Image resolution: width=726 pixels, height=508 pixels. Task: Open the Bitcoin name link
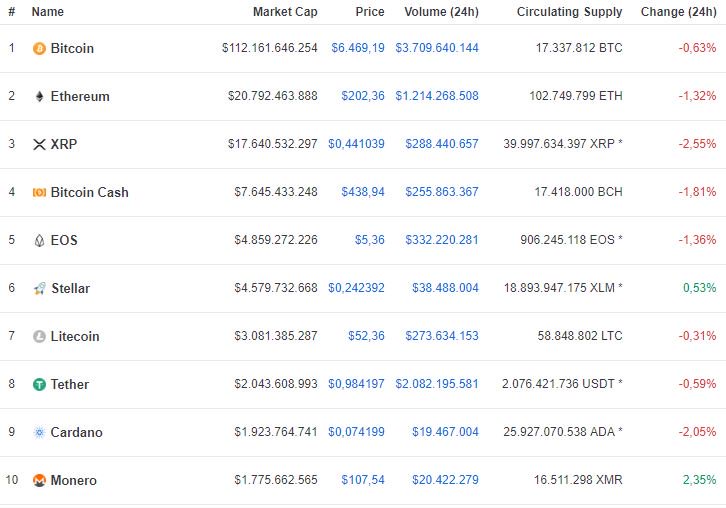point(72,48)
